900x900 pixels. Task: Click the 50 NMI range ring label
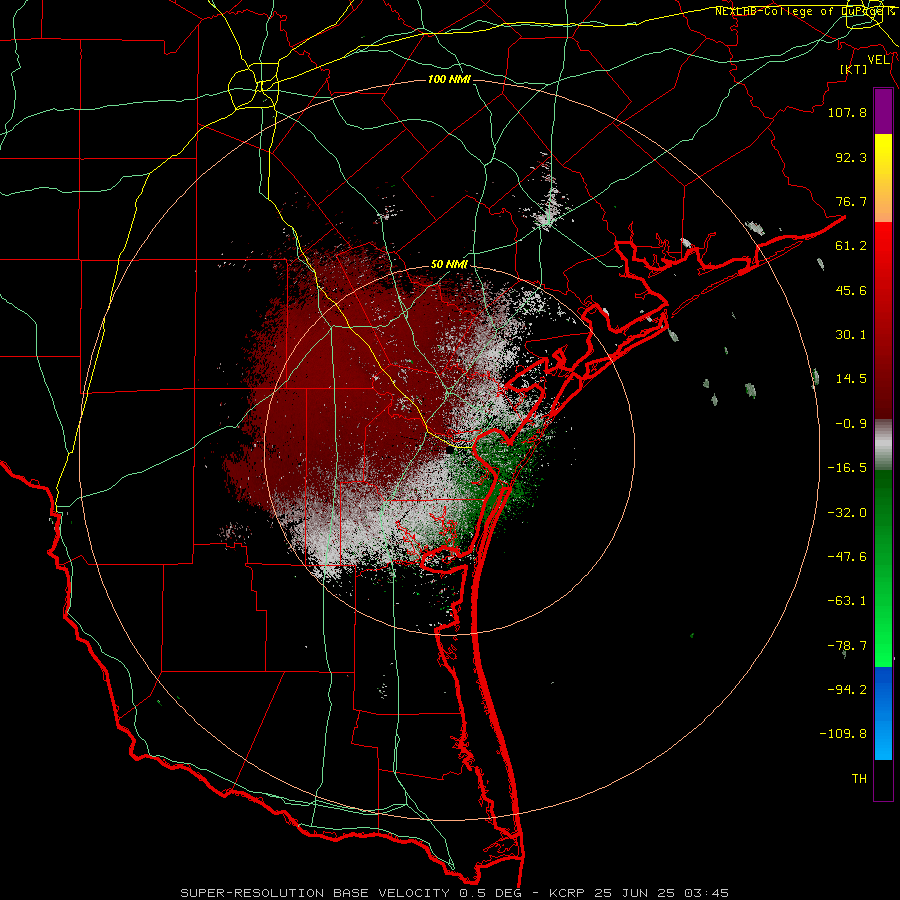(x=449, y=265)
